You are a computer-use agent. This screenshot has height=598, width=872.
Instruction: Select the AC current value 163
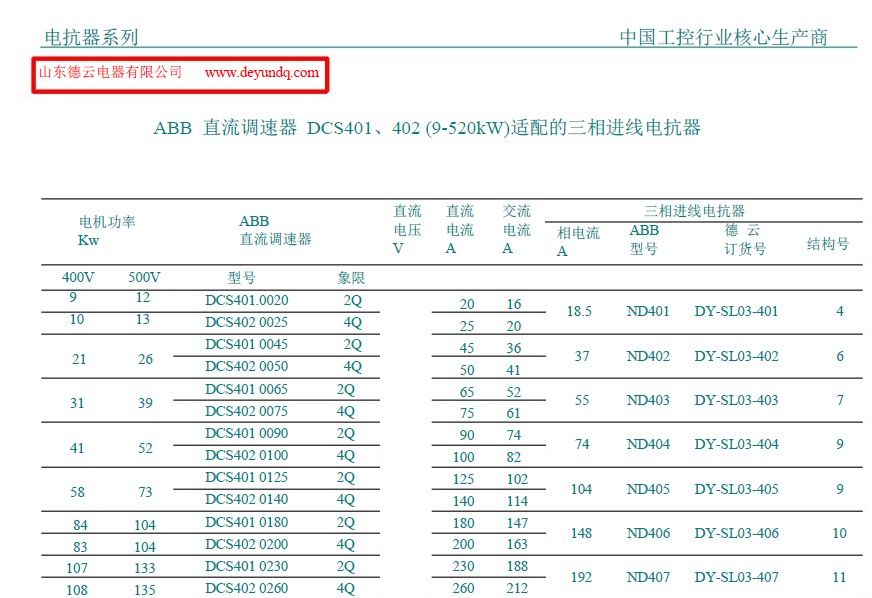point(517,544)
